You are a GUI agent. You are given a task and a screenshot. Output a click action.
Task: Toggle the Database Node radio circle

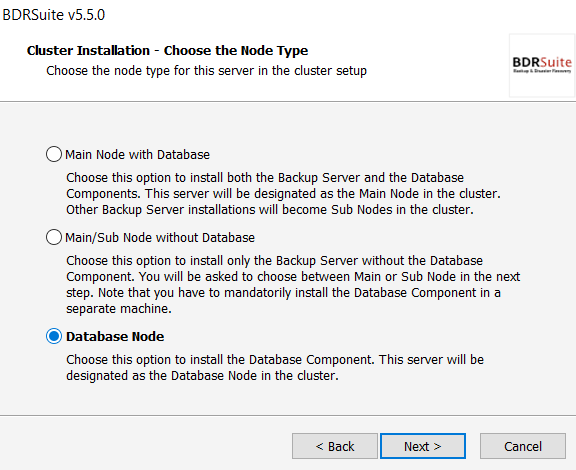tap(54, 336)
